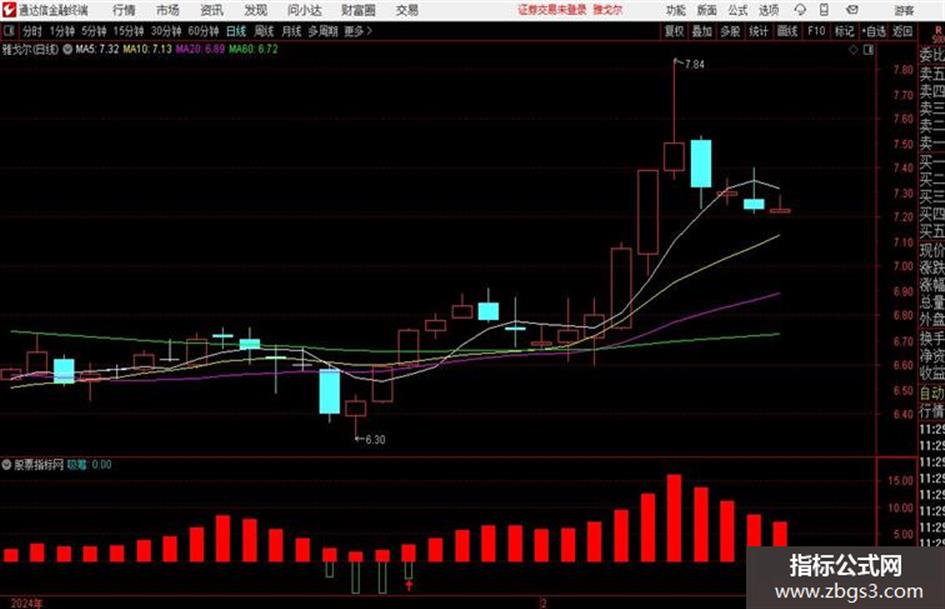Open the 选项 menu
This screenshot has height=609, width=945.
pos(768,10)
